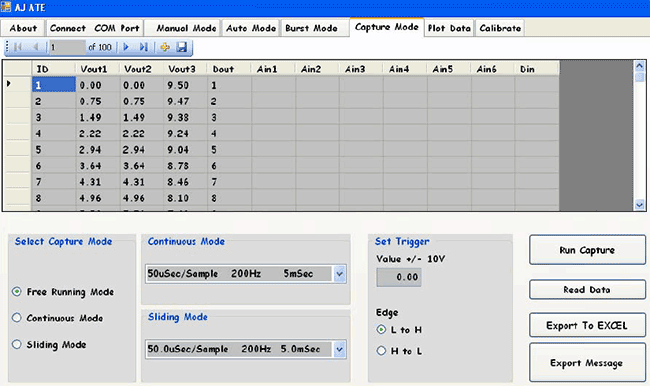Viewport: 650px width, 386px height.
Task: Click Vout3 cell showing 9.50
Action: 185,85
